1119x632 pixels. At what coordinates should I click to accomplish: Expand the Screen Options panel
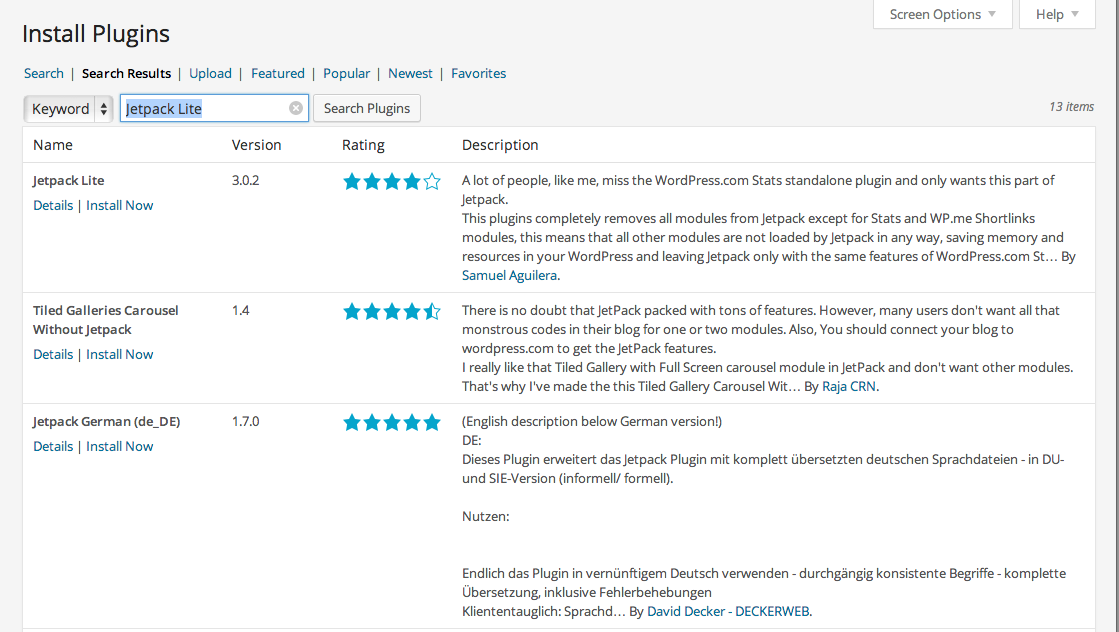tap(942, 14)
